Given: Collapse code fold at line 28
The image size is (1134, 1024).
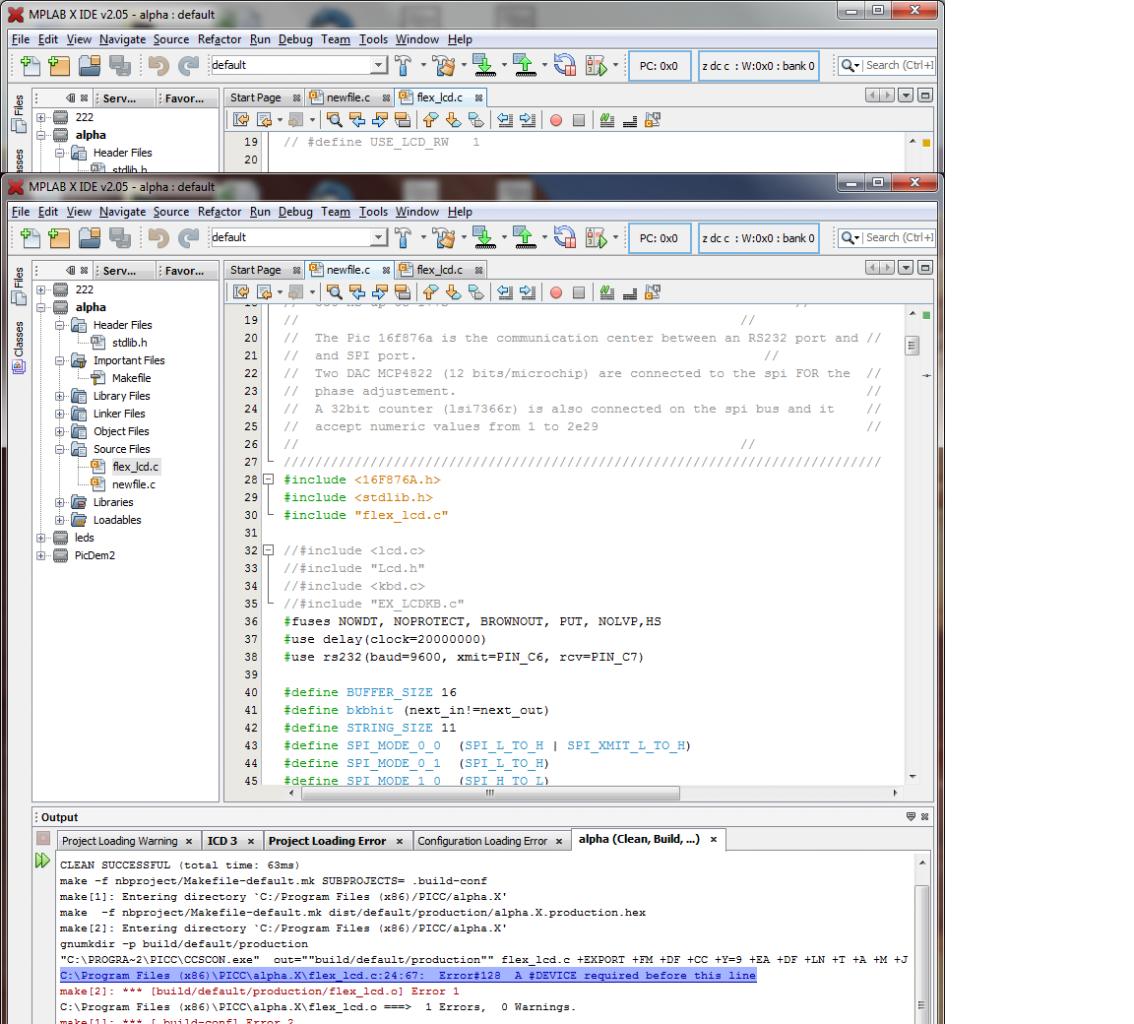Looking at the screenshot, I should click(x=268, y=479).
